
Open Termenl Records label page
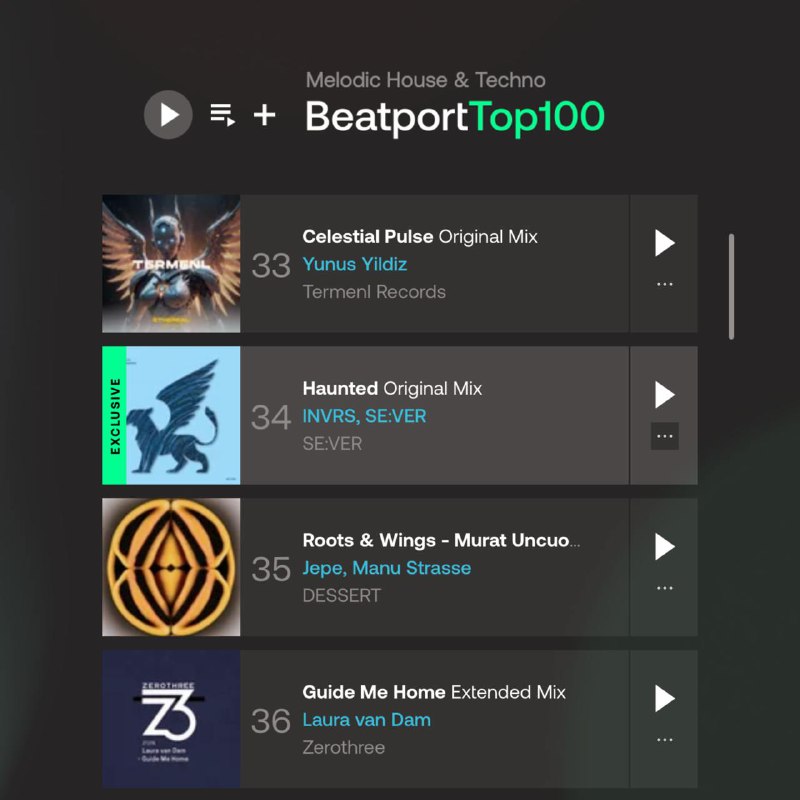374,292
